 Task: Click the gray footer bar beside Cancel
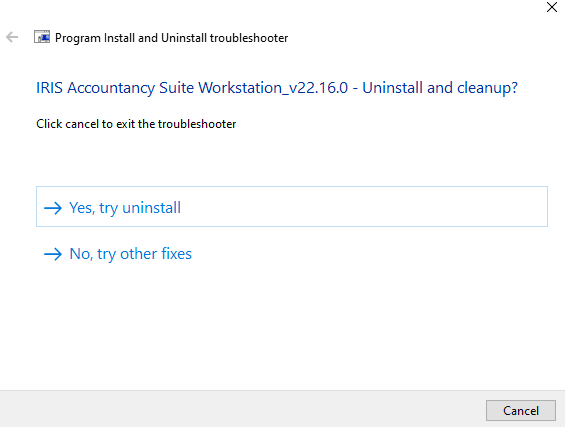[241, 409]
